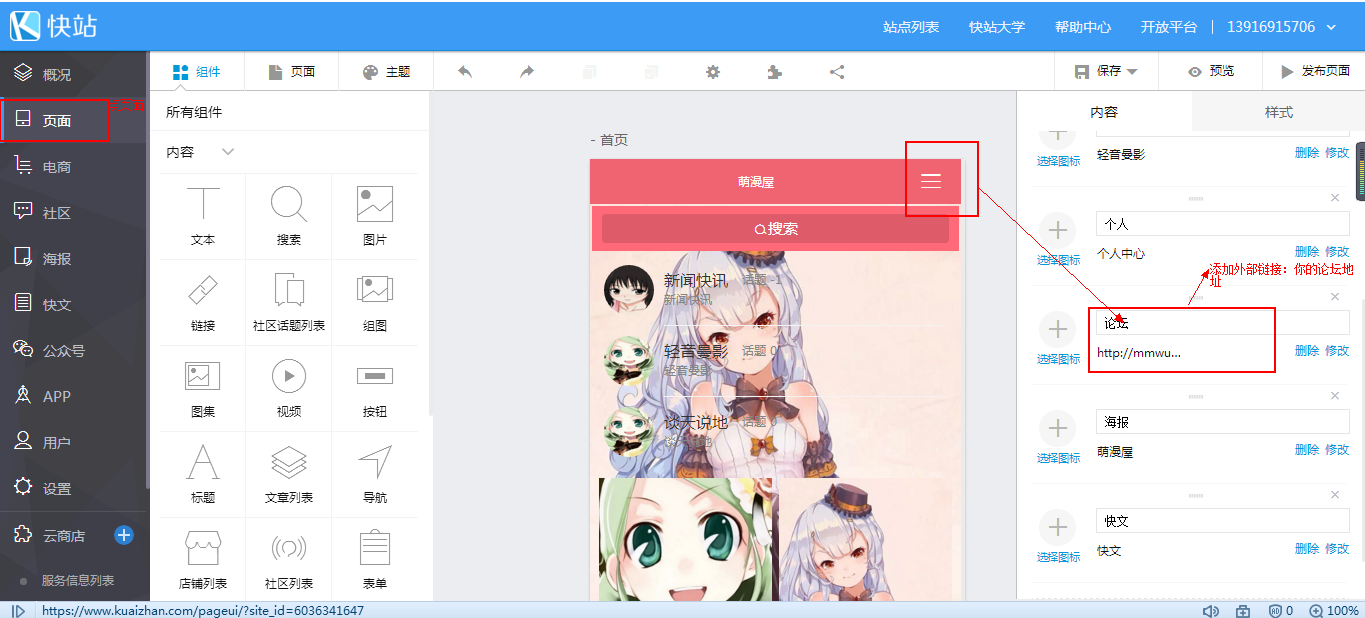Open 快站大学 link in header
The image size is (1365, 618).
(x=997, y=27)
